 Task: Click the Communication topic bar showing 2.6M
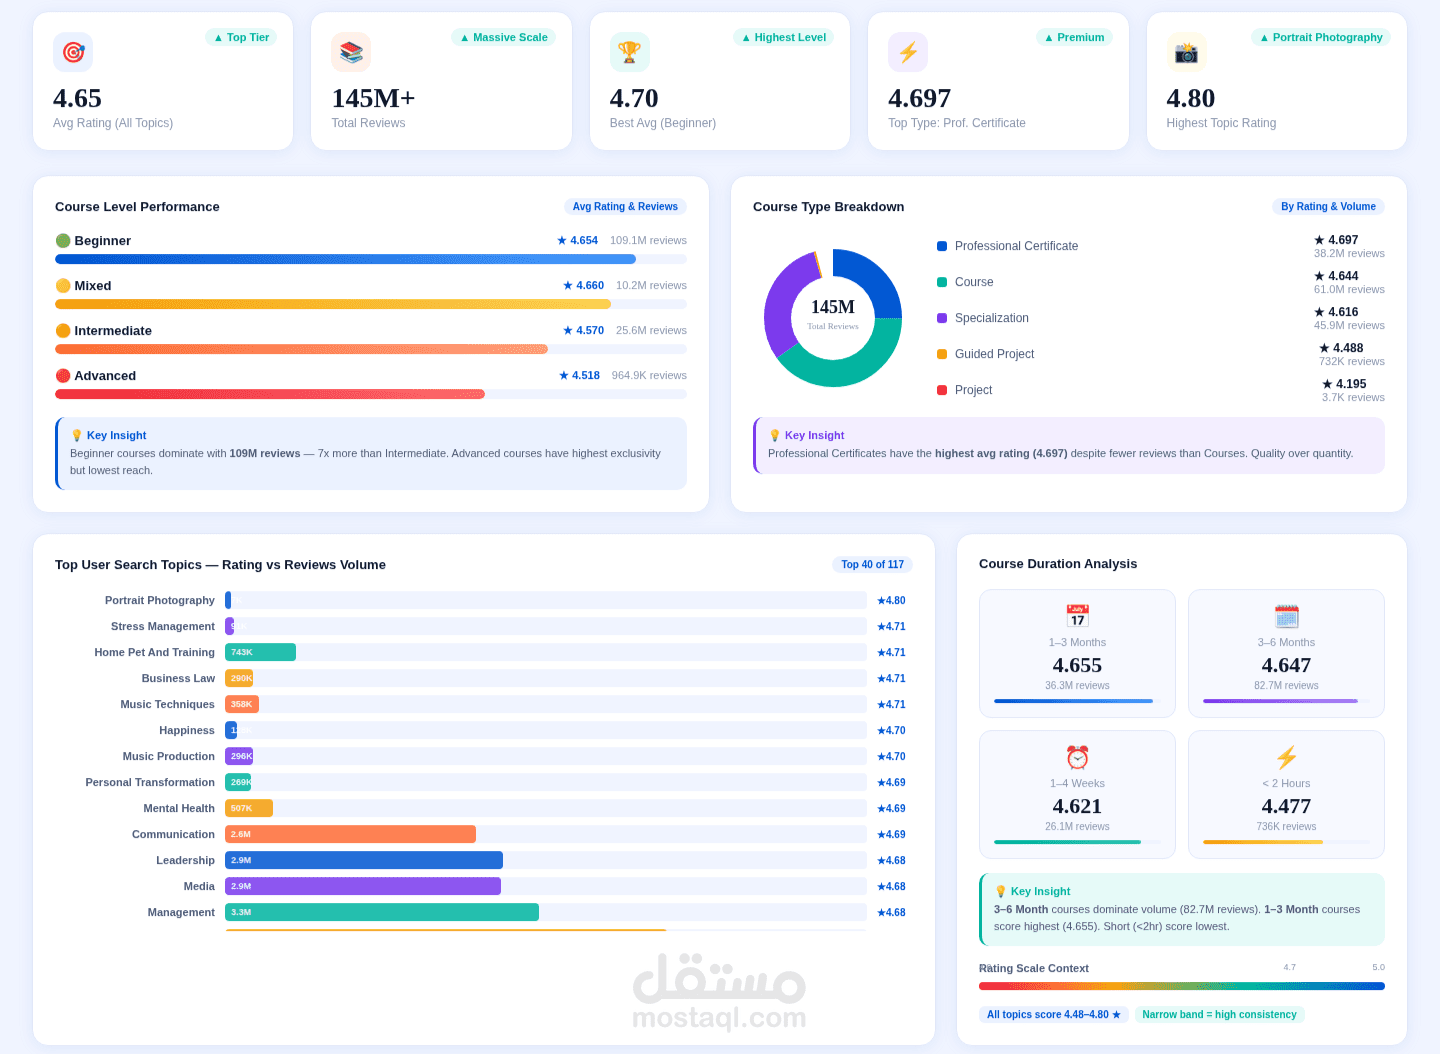[x=350, y=834]
